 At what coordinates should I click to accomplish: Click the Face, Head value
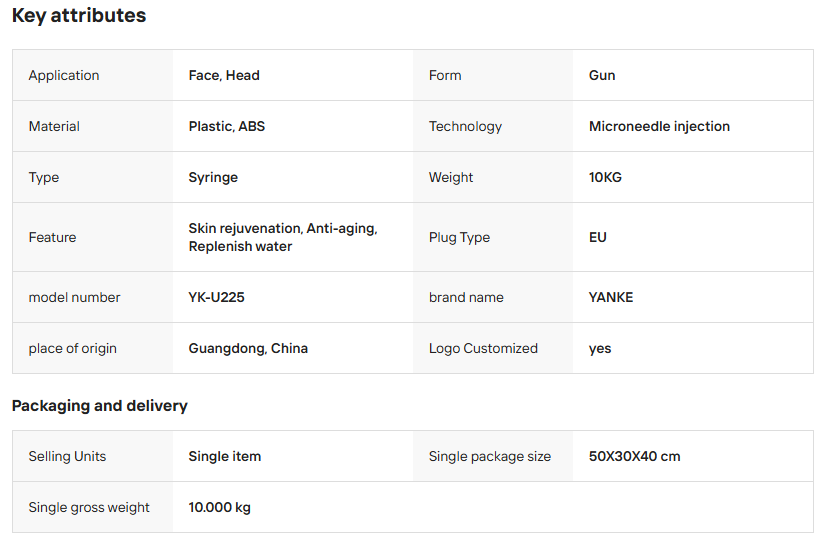click(x=224, y=76)
